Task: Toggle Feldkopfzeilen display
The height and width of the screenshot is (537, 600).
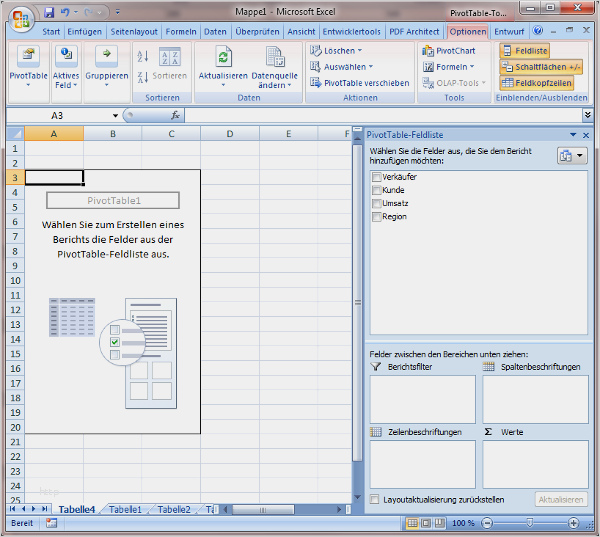Action: click(536, 83)
